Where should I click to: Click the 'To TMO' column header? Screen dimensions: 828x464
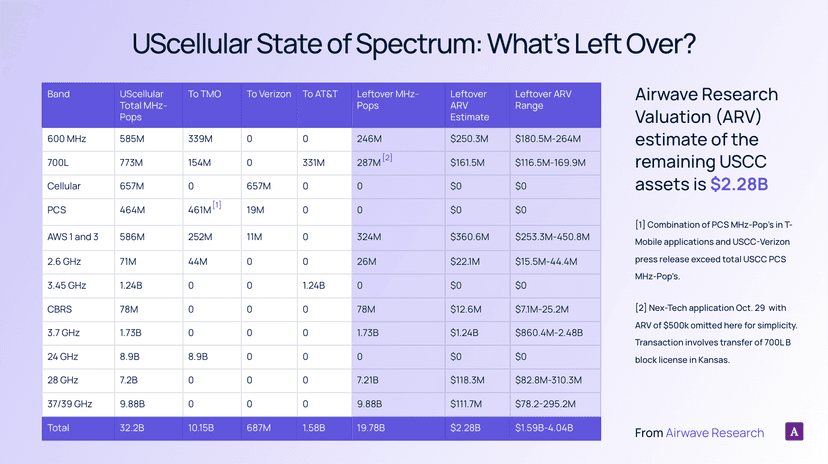tap(203, 94)
